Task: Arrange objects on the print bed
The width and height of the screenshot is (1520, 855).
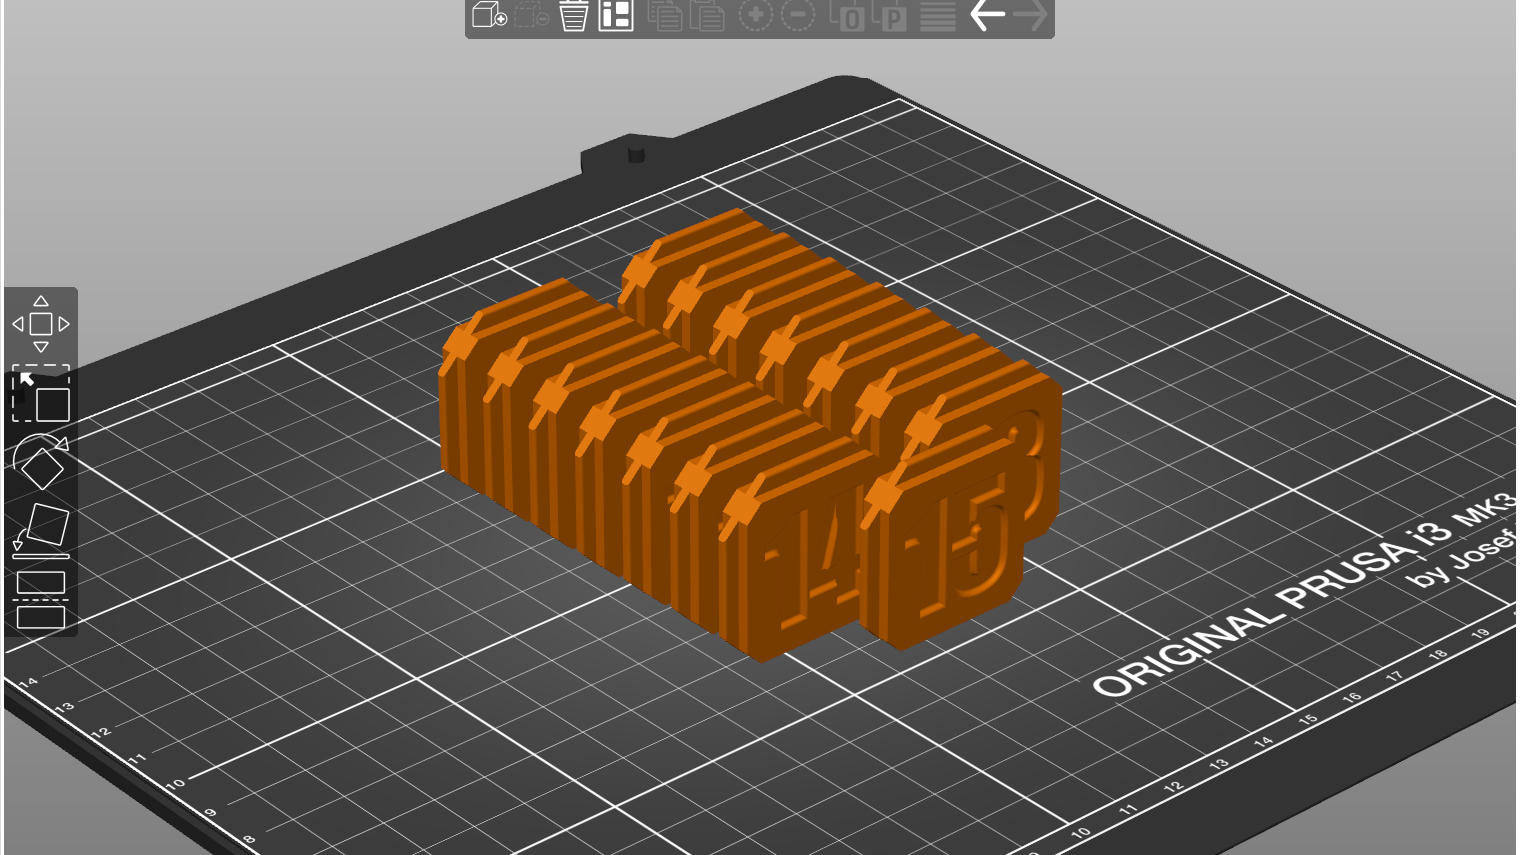Action: (615, 16)
